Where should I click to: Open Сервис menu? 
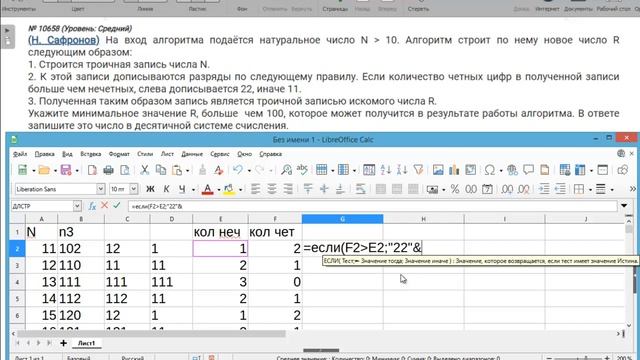220,154
